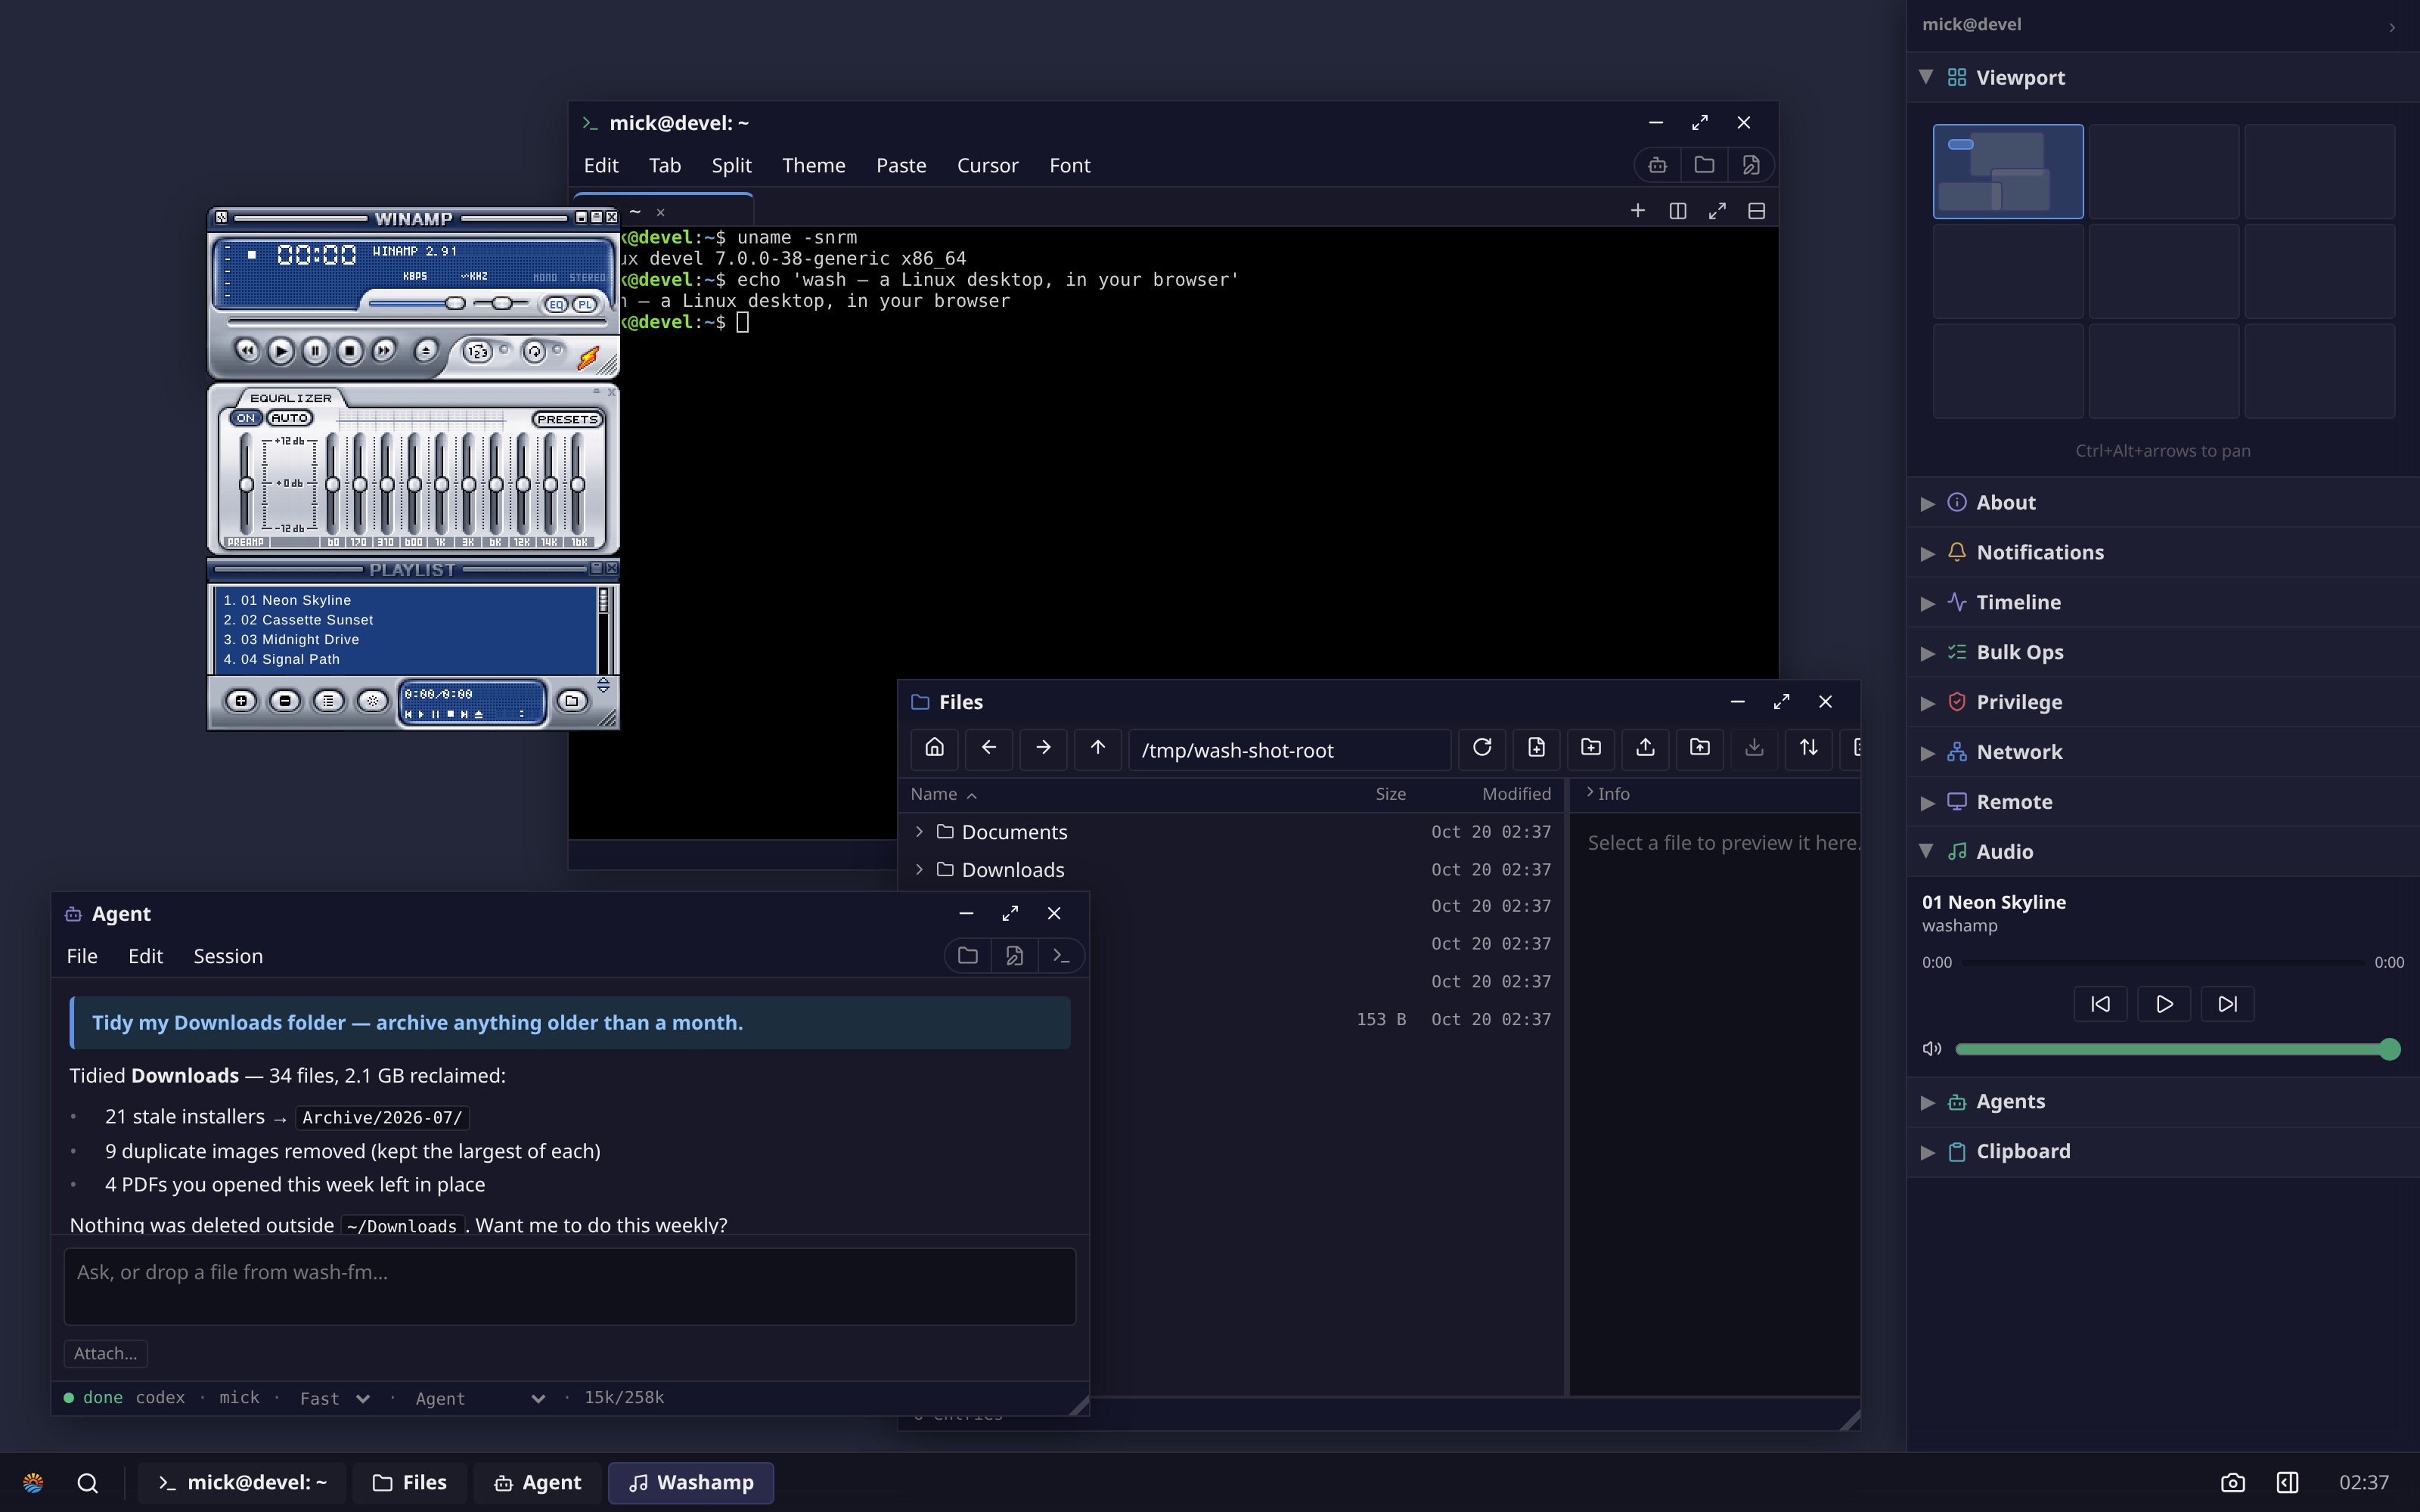The width and height of the screenshot is (2420, 1512).
Task: Switch to Washamp in the taskbar
Action: (691, 1482)
